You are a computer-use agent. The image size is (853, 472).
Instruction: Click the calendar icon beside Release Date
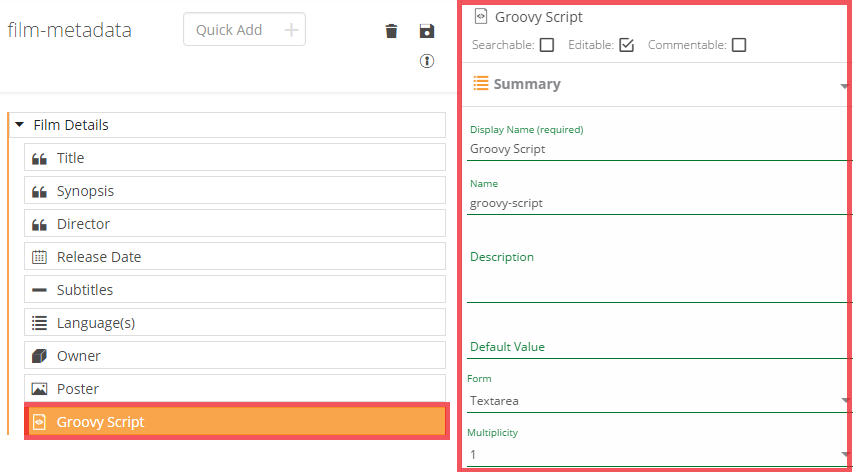coord(40,257)
